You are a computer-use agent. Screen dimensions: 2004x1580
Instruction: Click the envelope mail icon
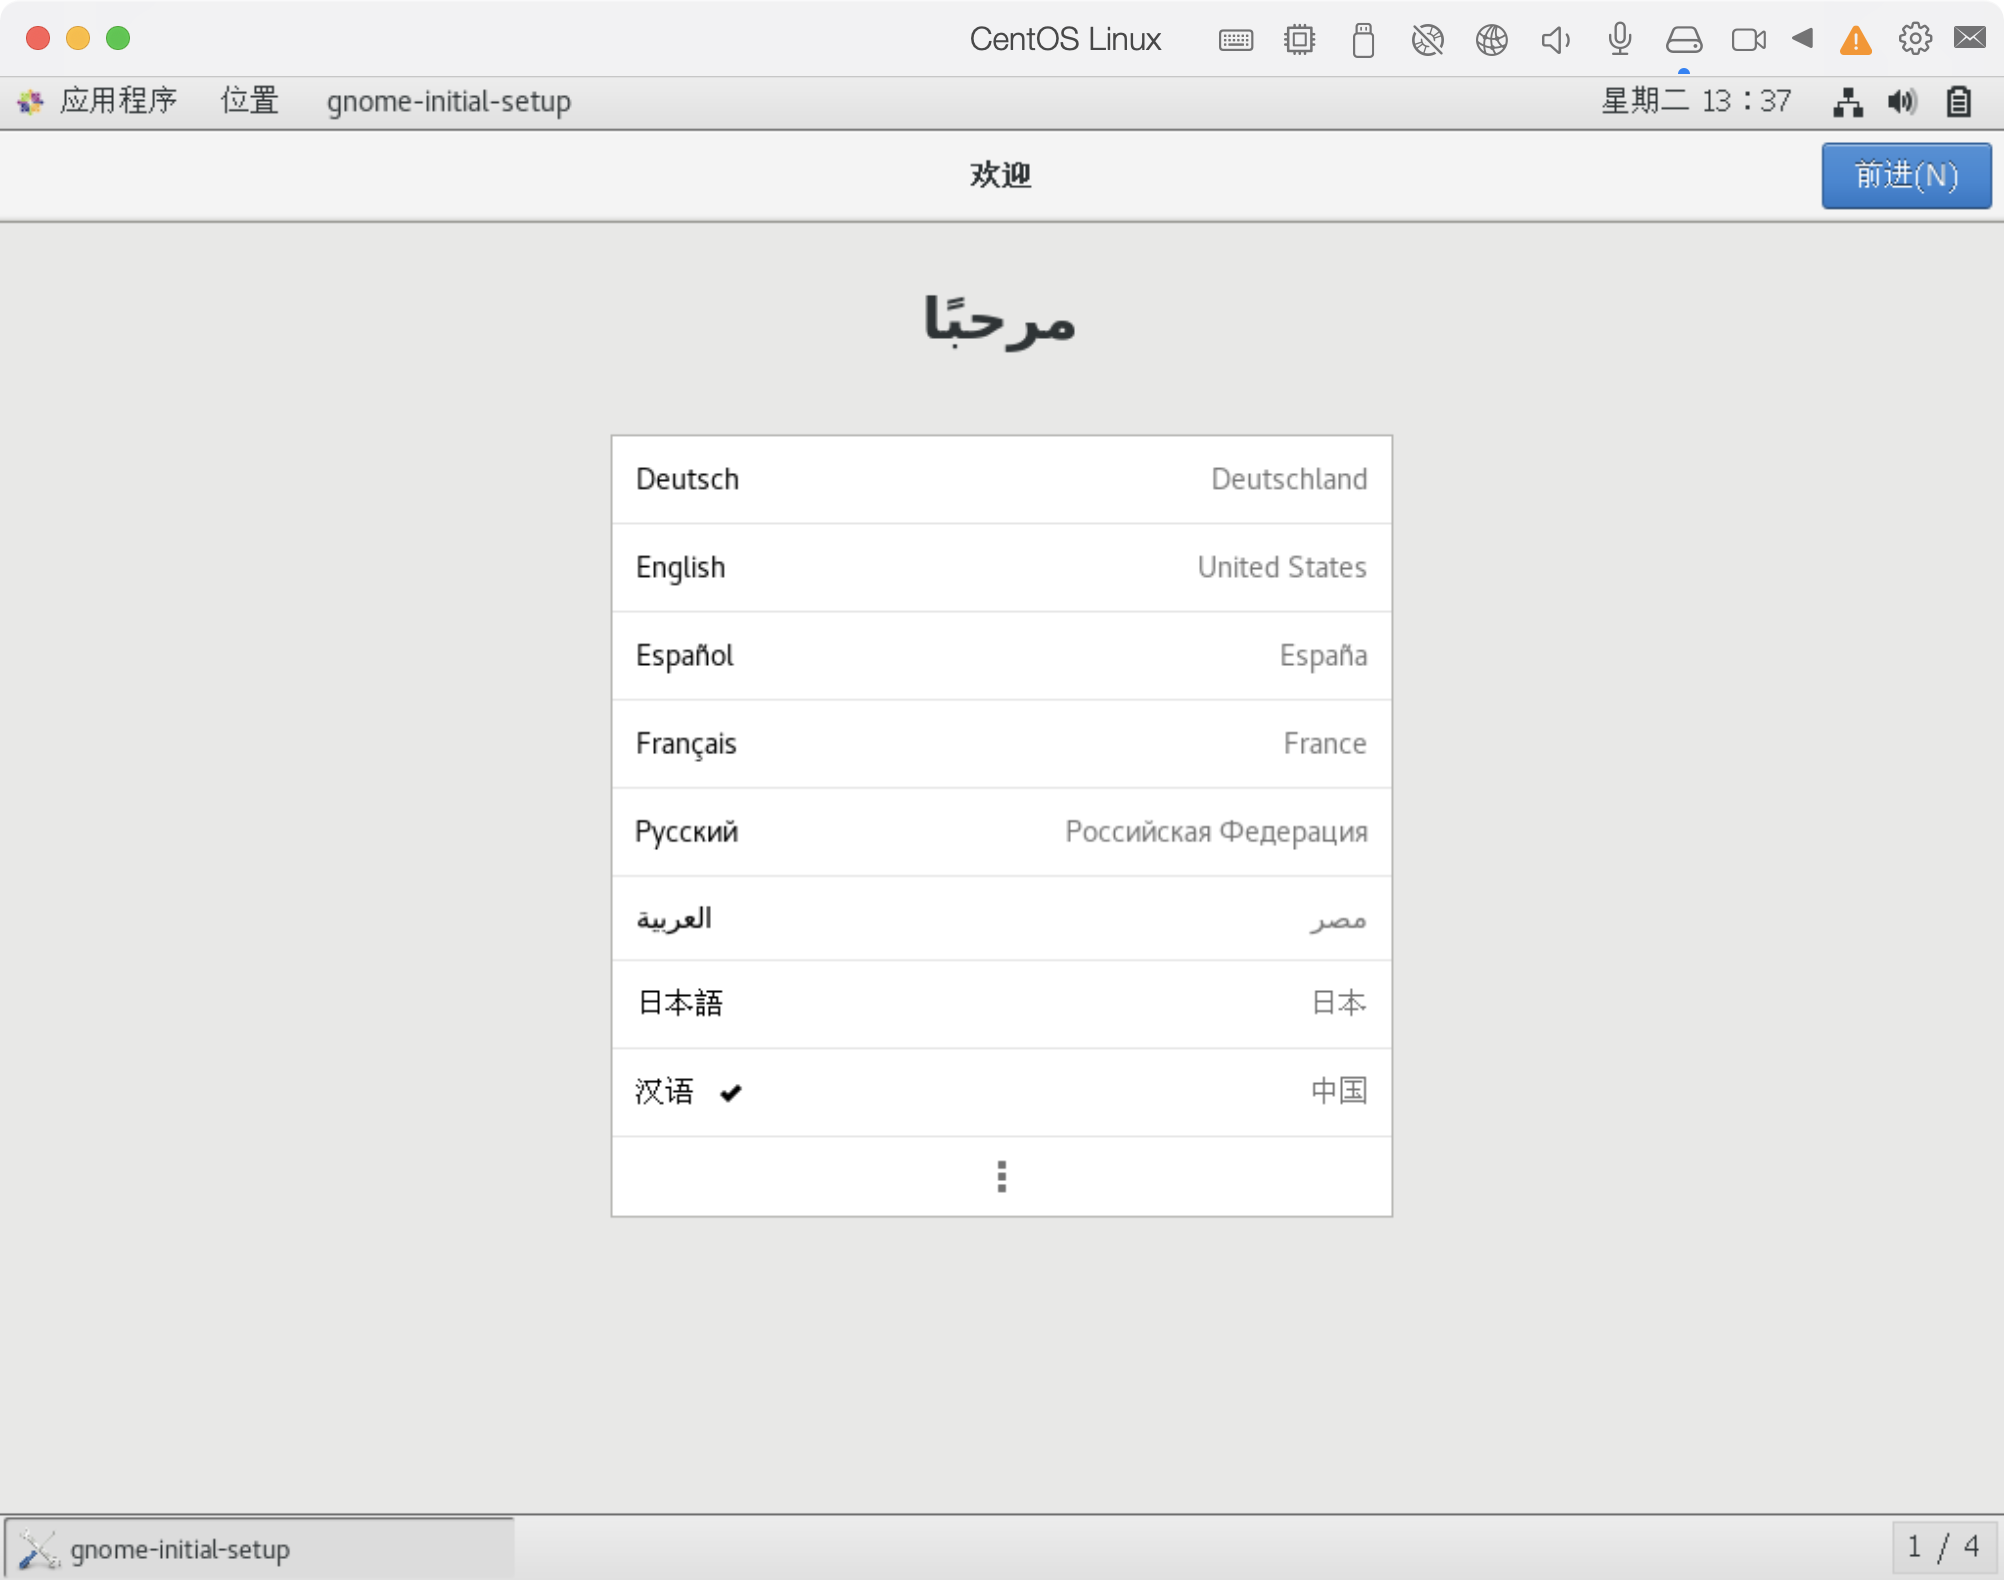pos(1970,38)
